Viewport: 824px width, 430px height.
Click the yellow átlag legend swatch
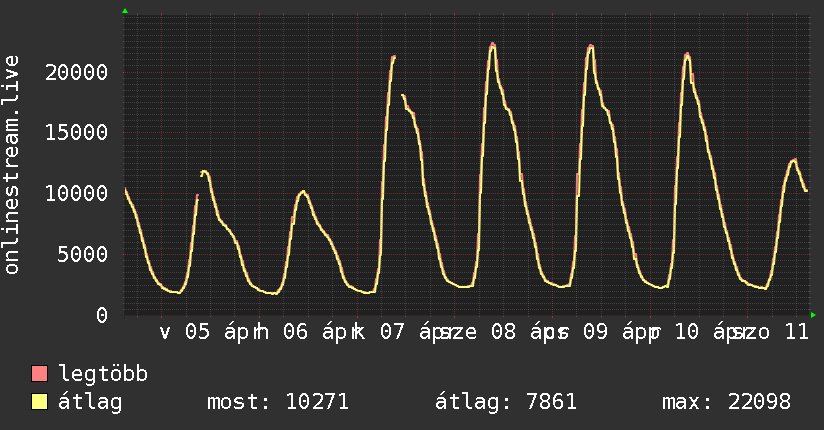click(40, 403)
